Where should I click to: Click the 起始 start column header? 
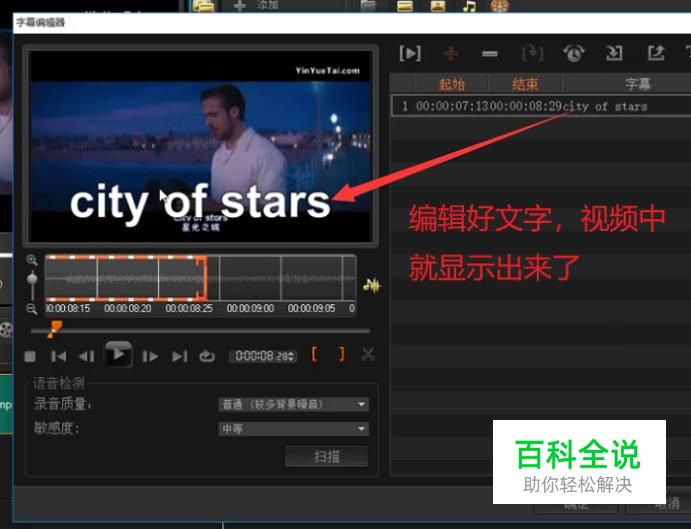pyautogui.click(x=452, y=84)
